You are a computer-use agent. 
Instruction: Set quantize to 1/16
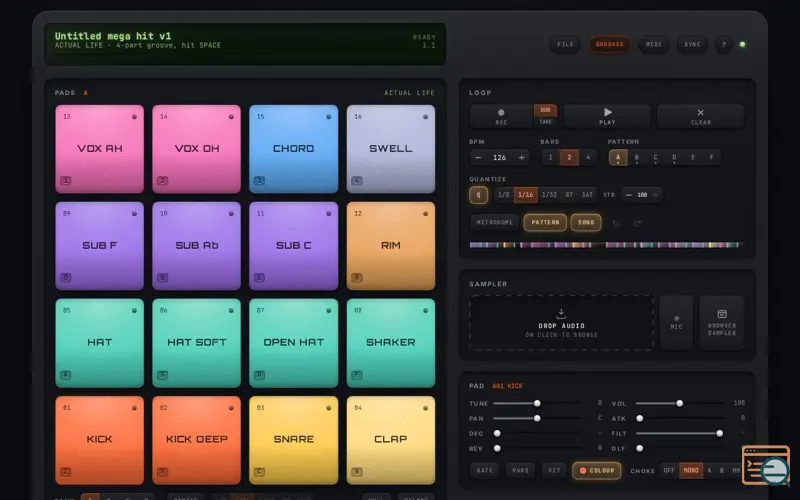tap(526, 195)
